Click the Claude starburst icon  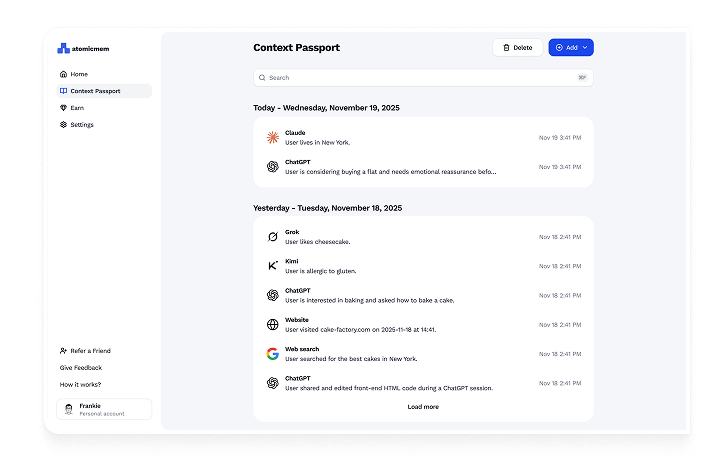273,137
